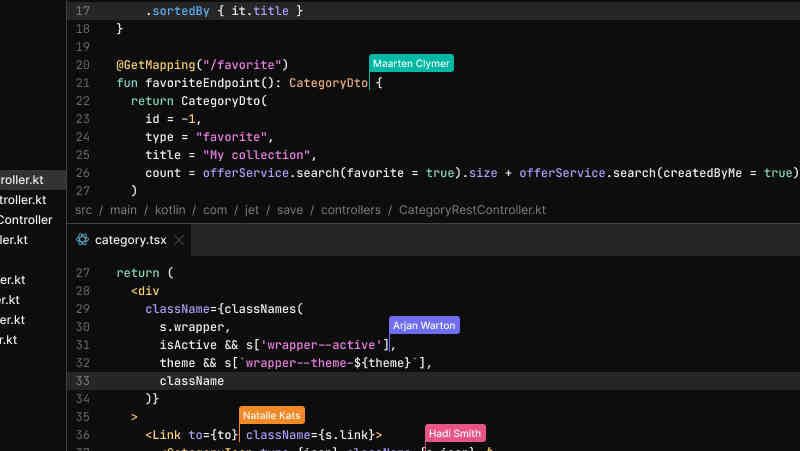Select 'src' in the breadcrumb path
800x451 pixels.
[83, 210]
